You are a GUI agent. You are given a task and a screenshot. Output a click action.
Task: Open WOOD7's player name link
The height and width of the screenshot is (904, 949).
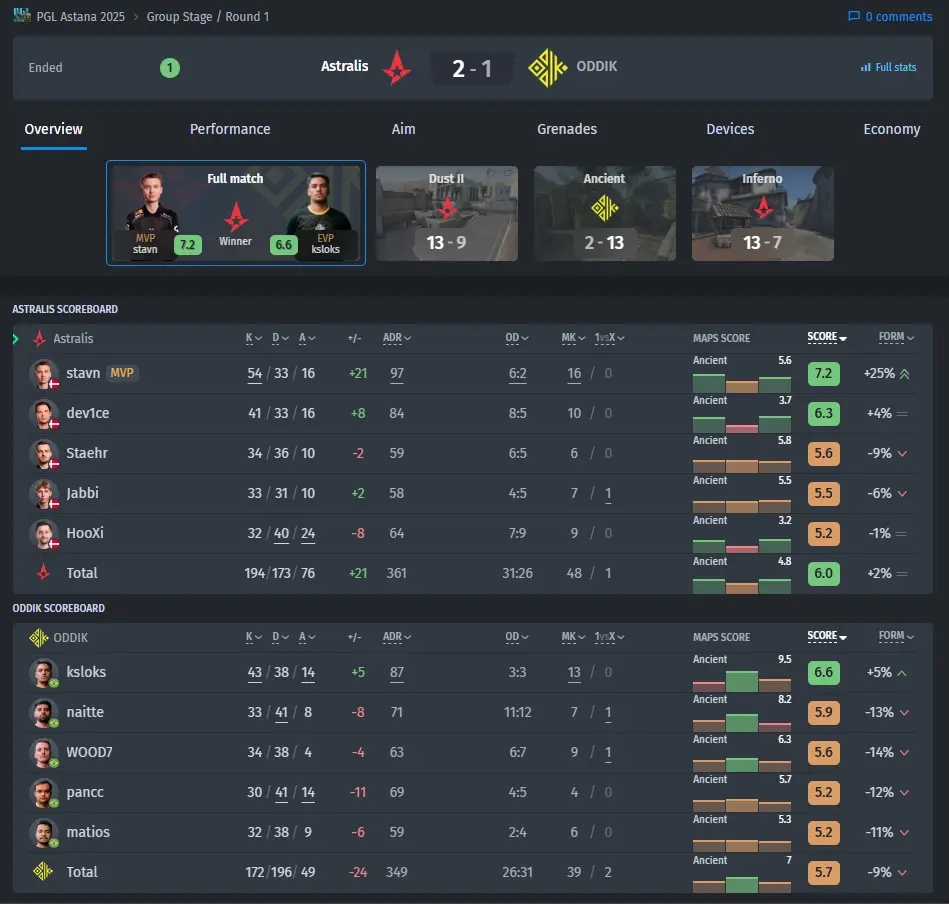[x=89, y=752]
